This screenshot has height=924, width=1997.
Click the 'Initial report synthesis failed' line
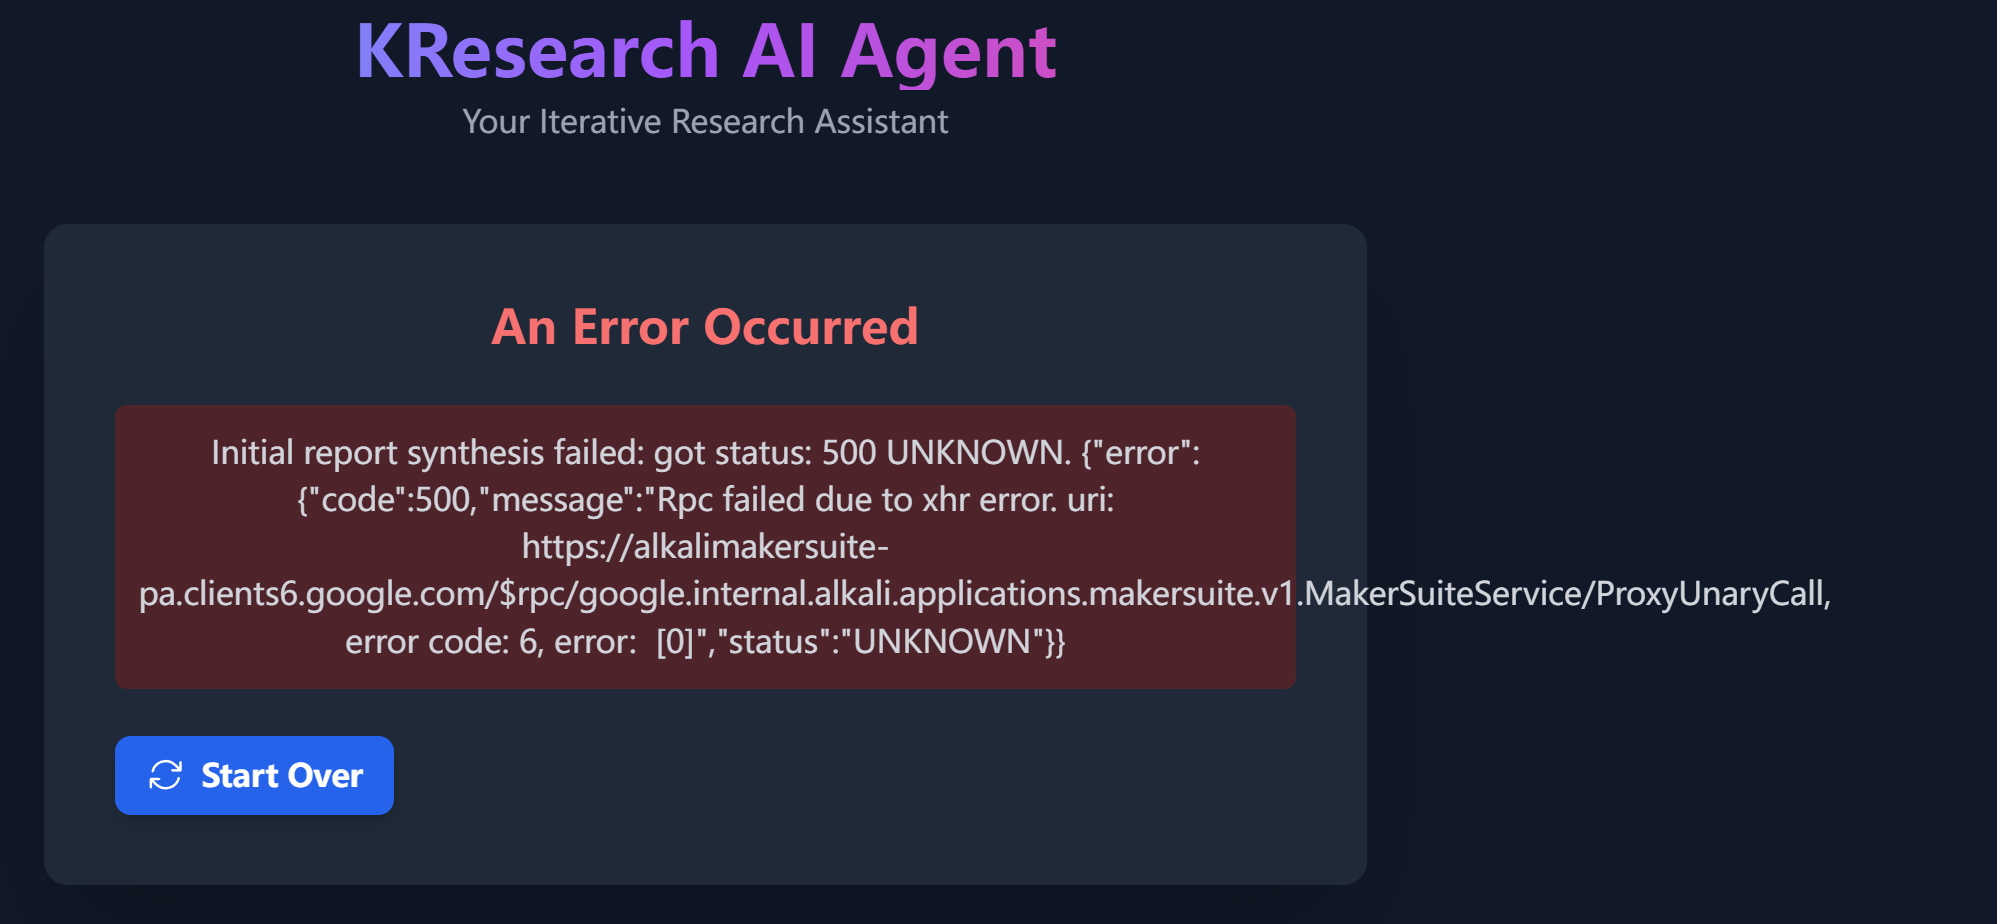(x=705, y=453)
